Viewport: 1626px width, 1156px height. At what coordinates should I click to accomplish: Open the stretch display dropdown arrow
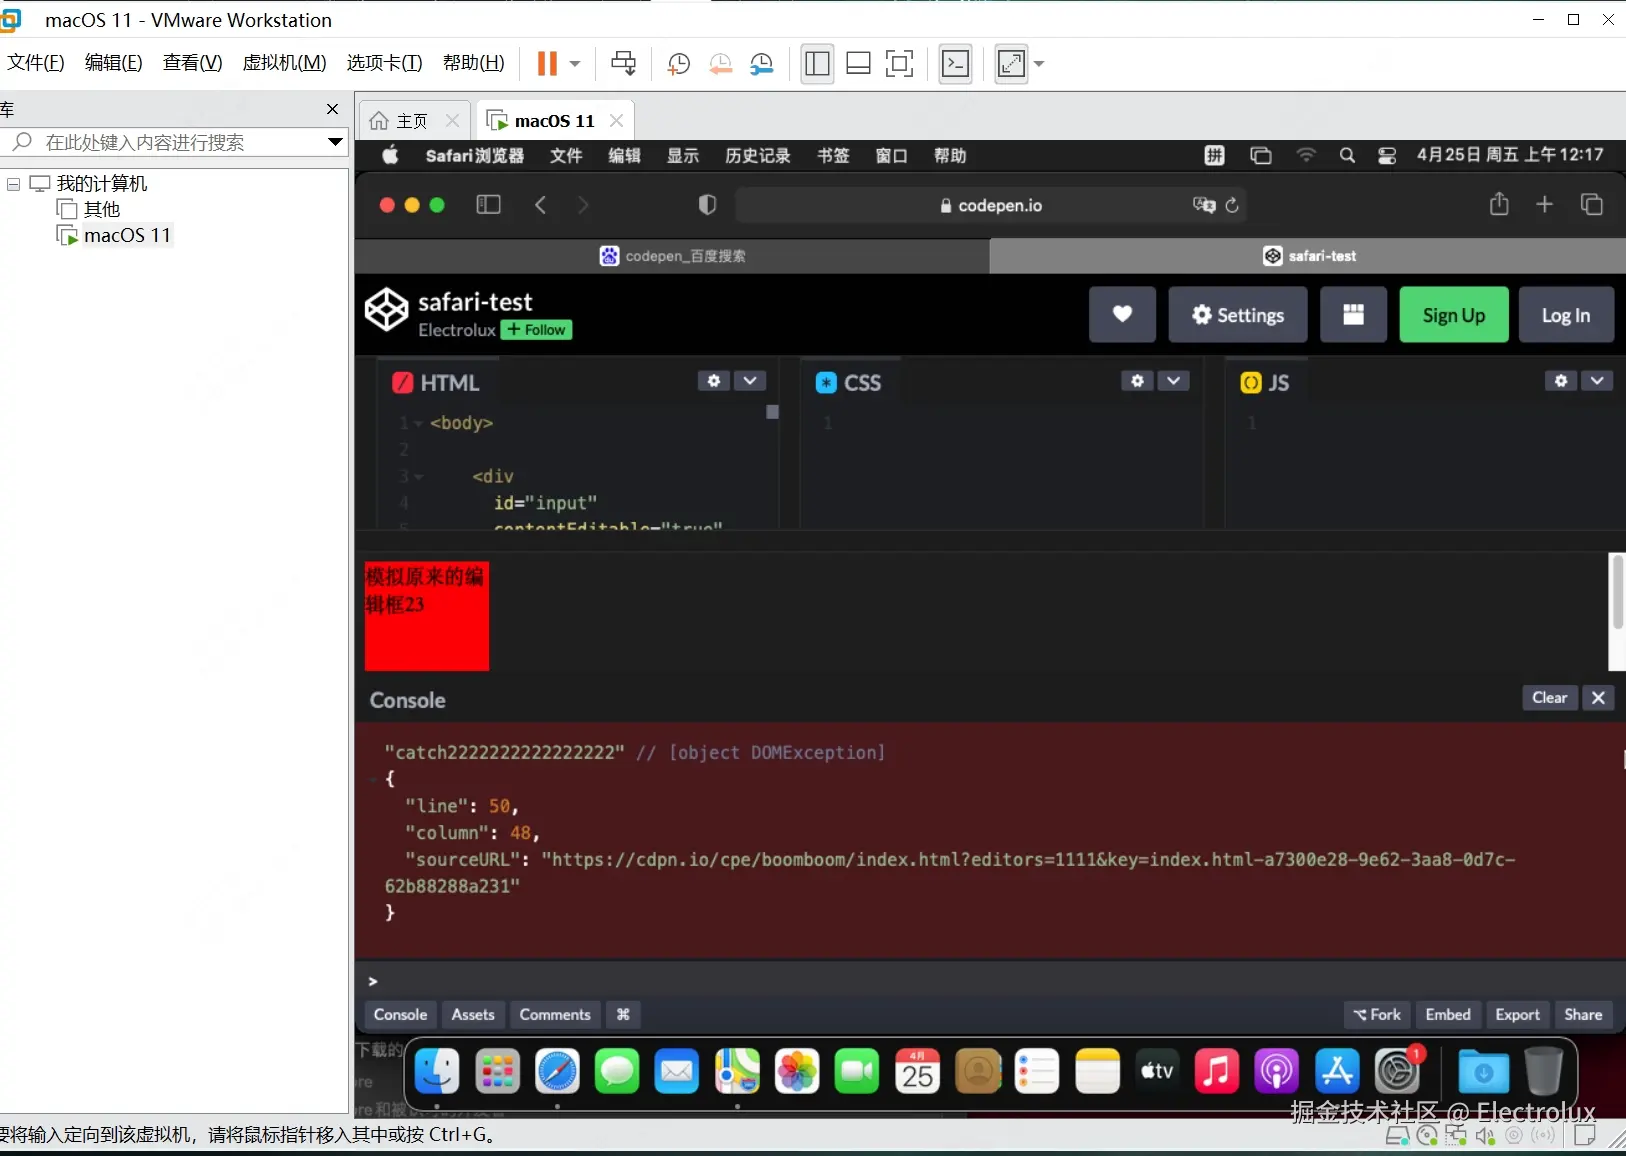pyautogui.click(x=1039, y=64)
